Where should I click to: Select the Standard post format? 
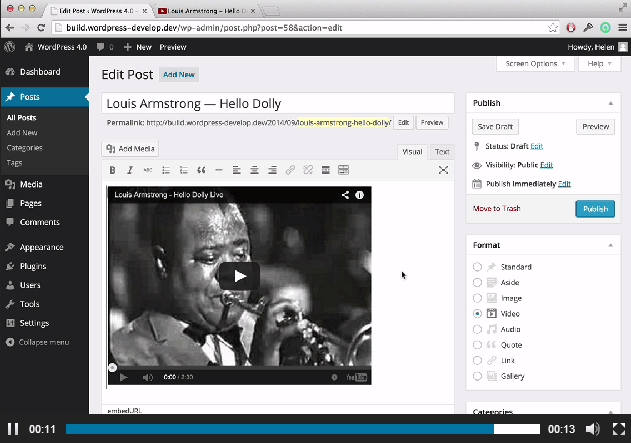point(477,267)
